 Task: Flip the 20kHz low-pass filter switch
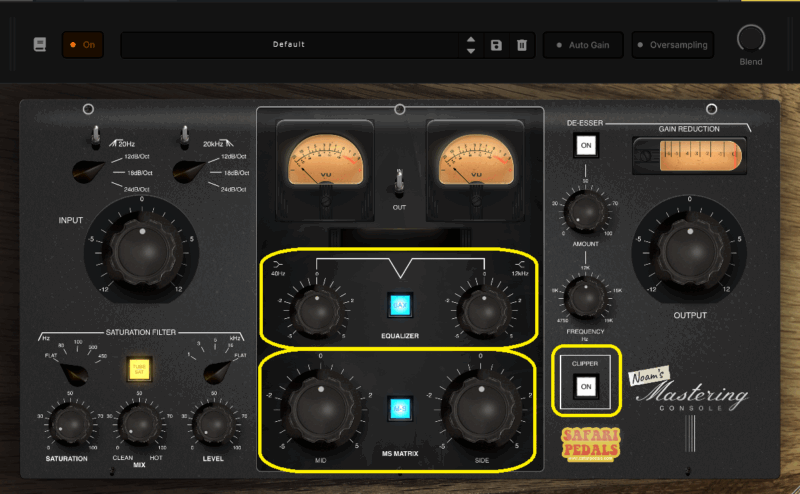click(184, 136)
